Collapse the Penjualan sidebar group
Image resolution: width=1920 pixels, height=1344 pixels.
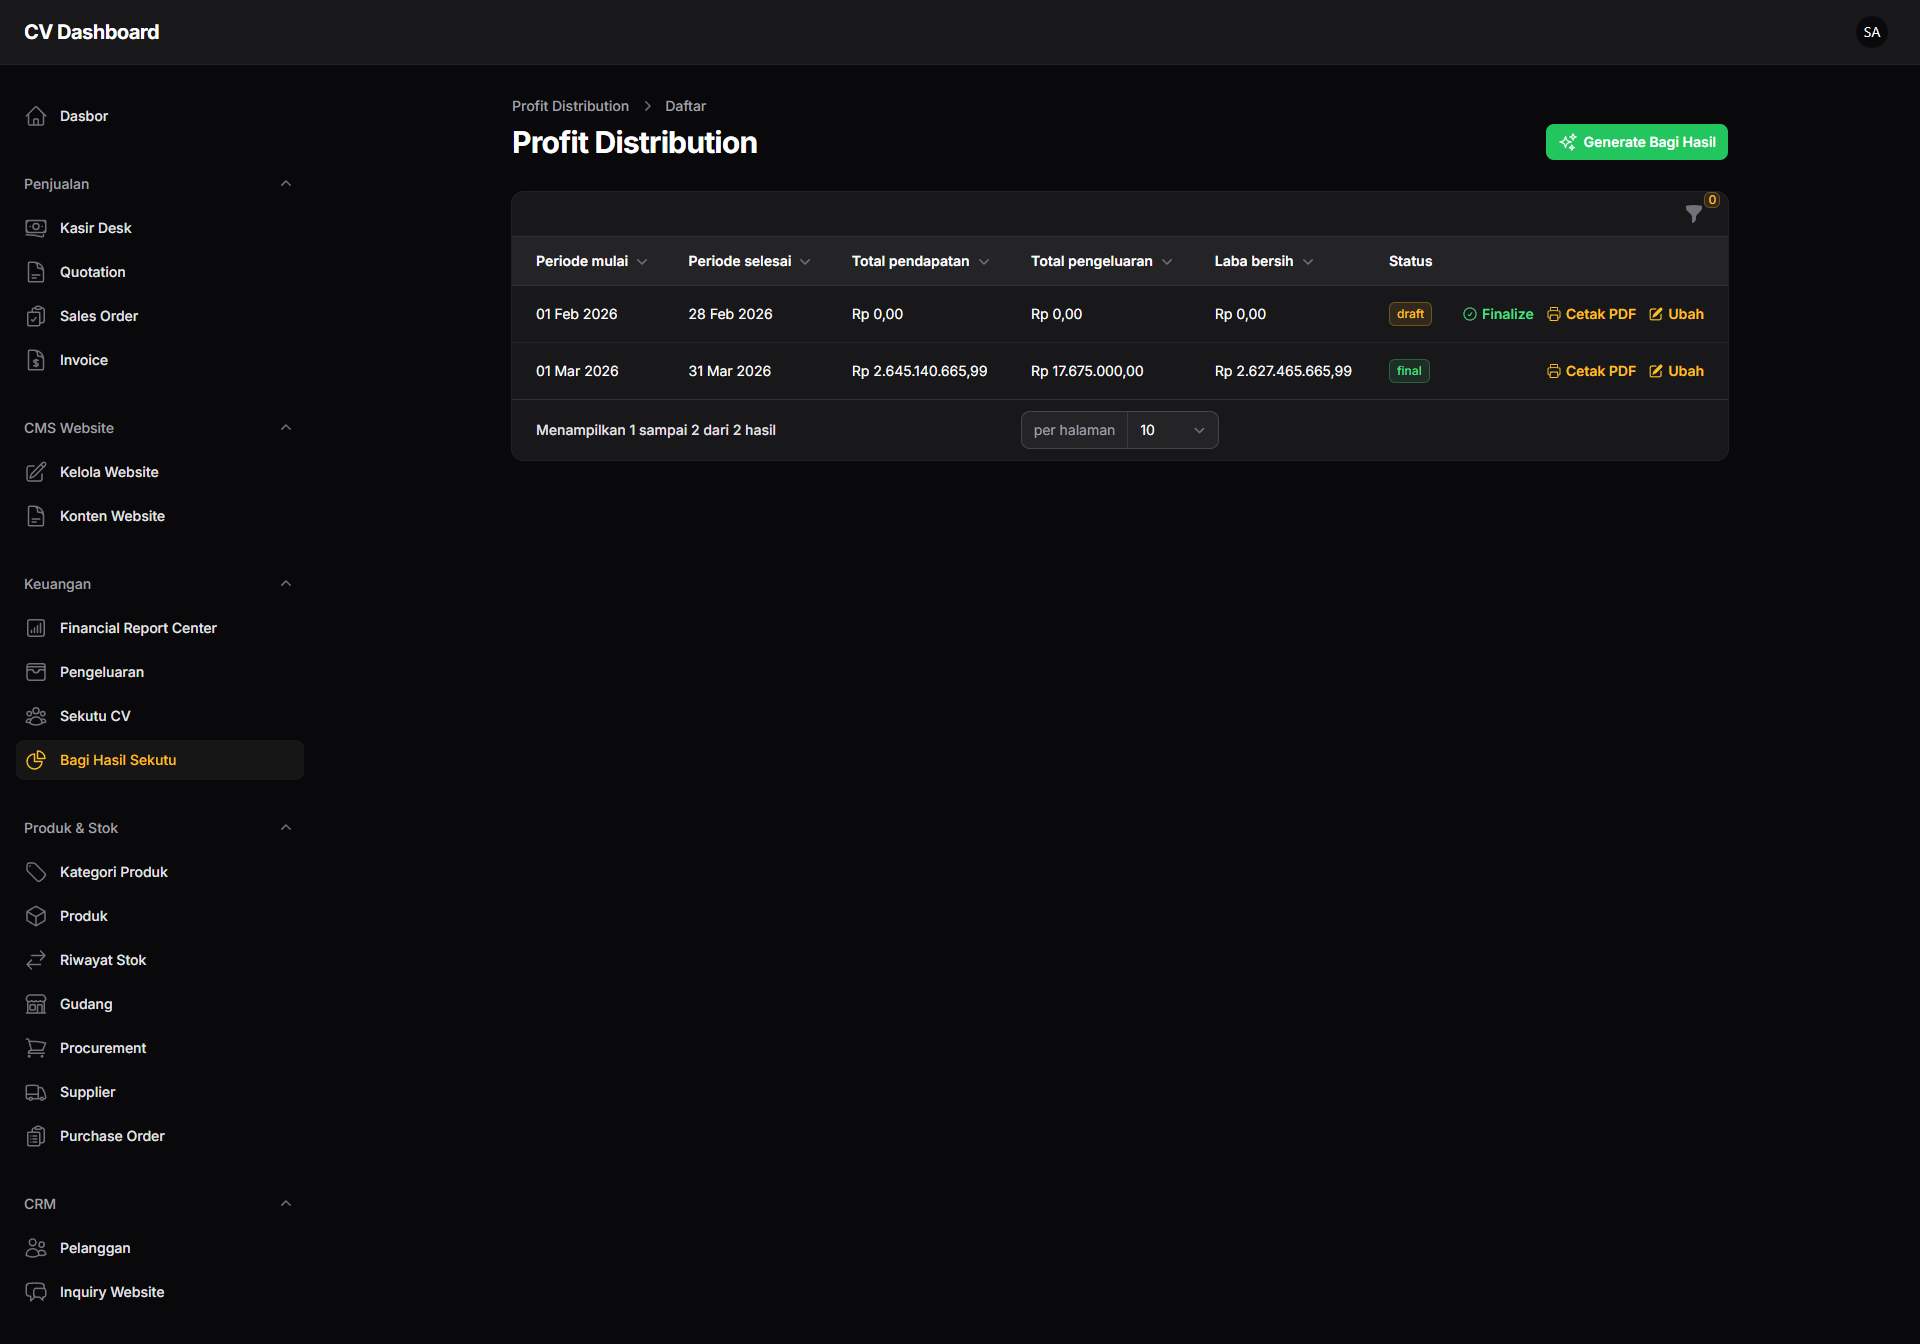[286, 184]
